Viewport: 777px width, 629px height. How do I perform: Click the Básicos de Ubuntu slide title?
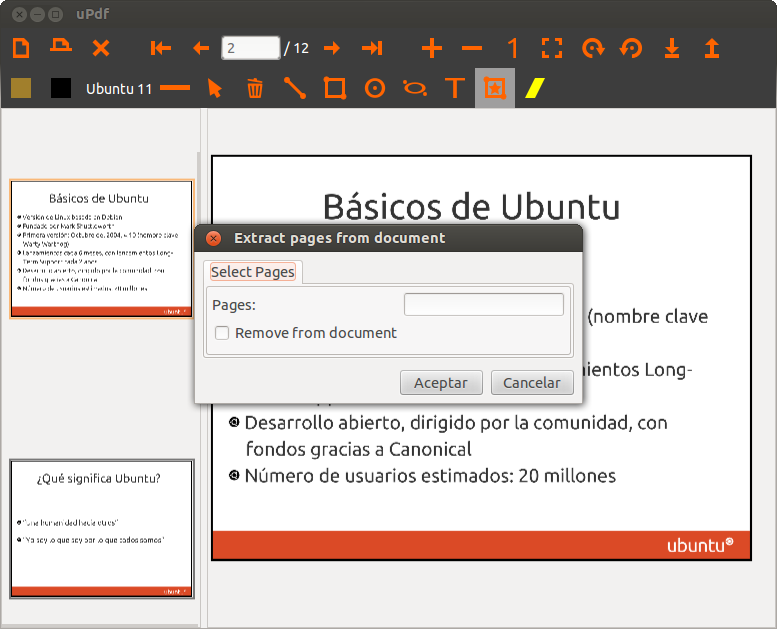tap(471, 207)
